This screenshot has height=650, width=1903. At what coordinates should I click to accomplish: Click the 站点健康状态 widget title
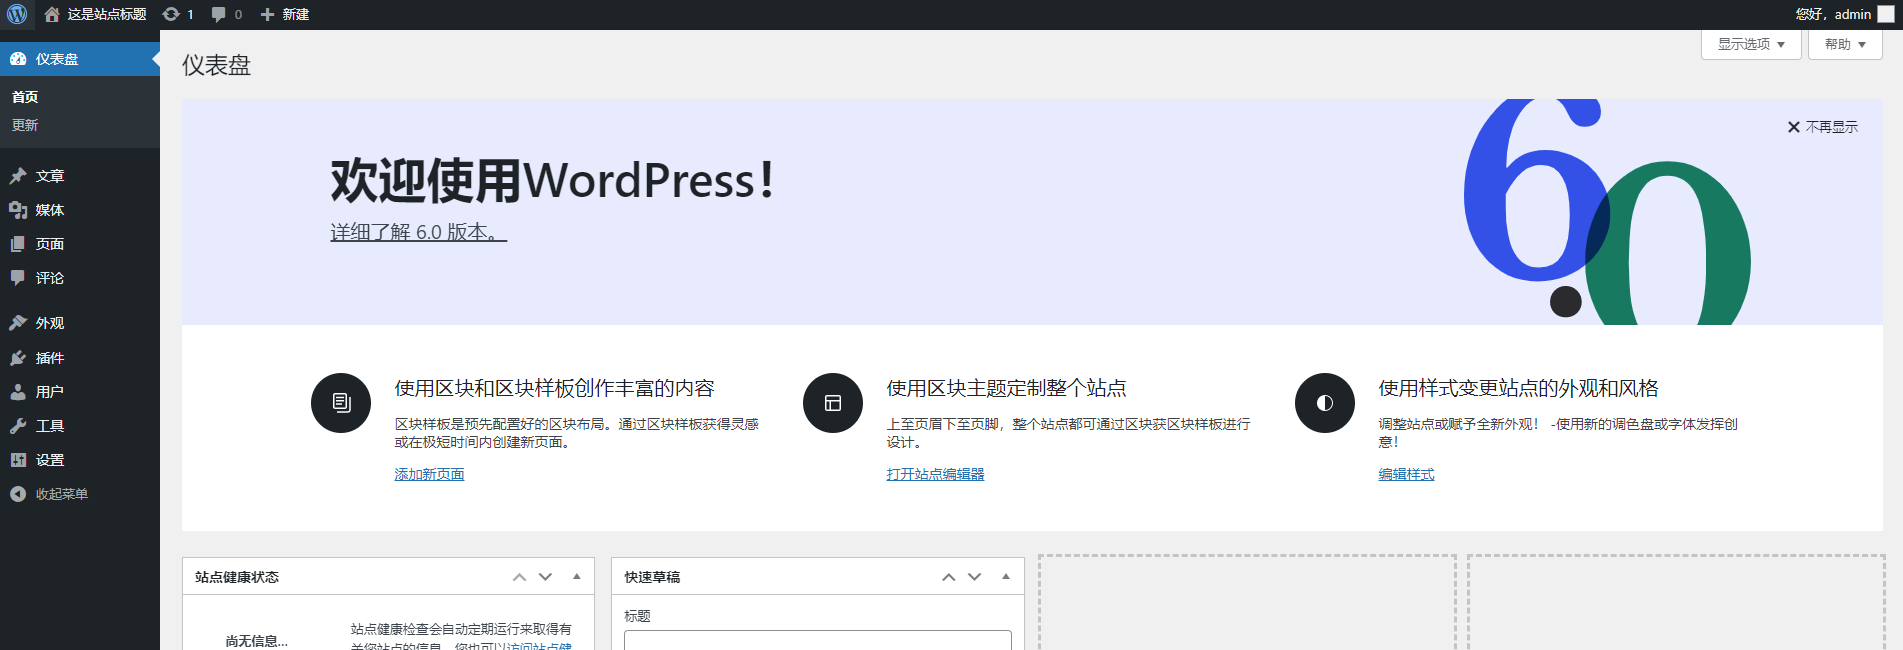[237, 577]
